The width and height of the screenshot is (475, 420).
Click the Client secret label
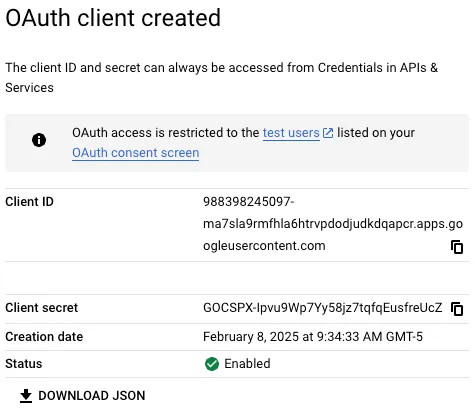41,308
